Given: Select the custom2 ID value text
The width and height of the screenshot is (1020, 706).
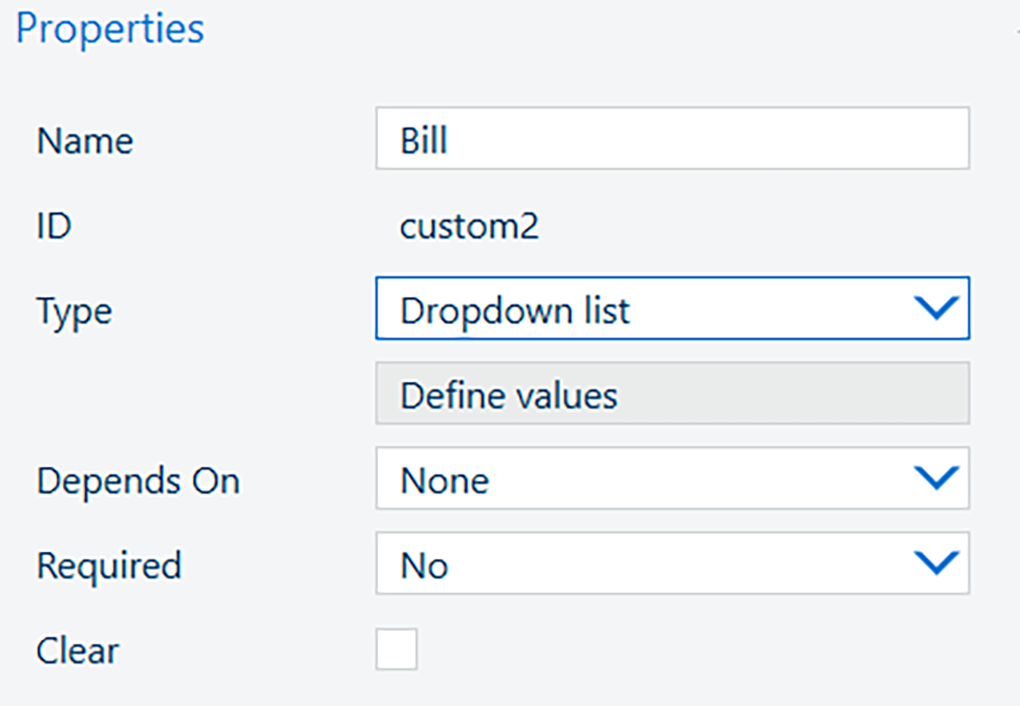Looking at the screenshot, I should 469,227.
